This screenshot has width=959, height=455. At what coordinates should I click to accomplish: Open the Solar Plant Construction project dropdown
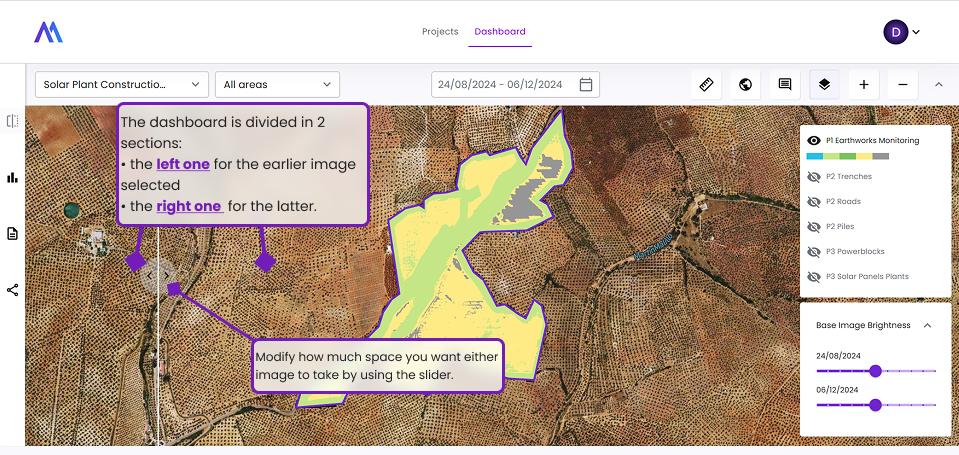[x=122, y=84]
